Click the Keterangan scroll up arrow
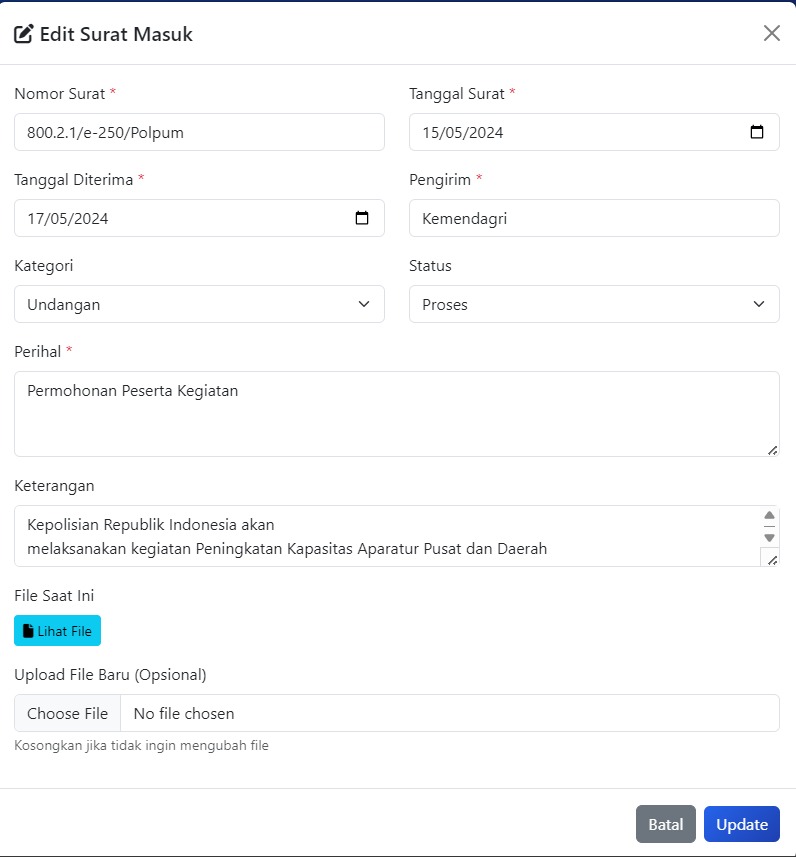This screenshot has width=796, height=857. [x=769, y=515]
